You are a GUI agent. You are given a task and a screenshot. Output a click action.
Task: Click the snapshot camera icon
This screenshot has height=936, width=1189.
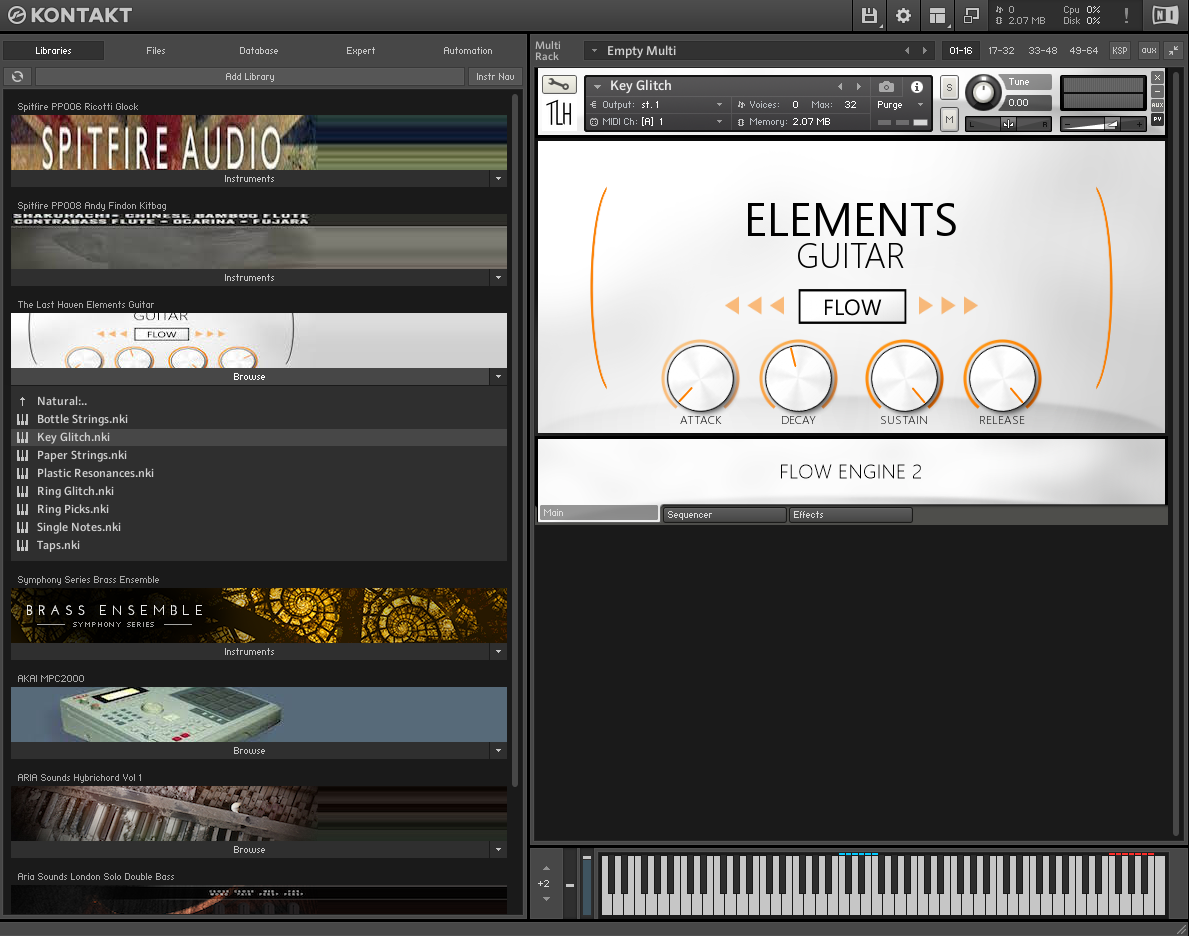coord(886,86)
